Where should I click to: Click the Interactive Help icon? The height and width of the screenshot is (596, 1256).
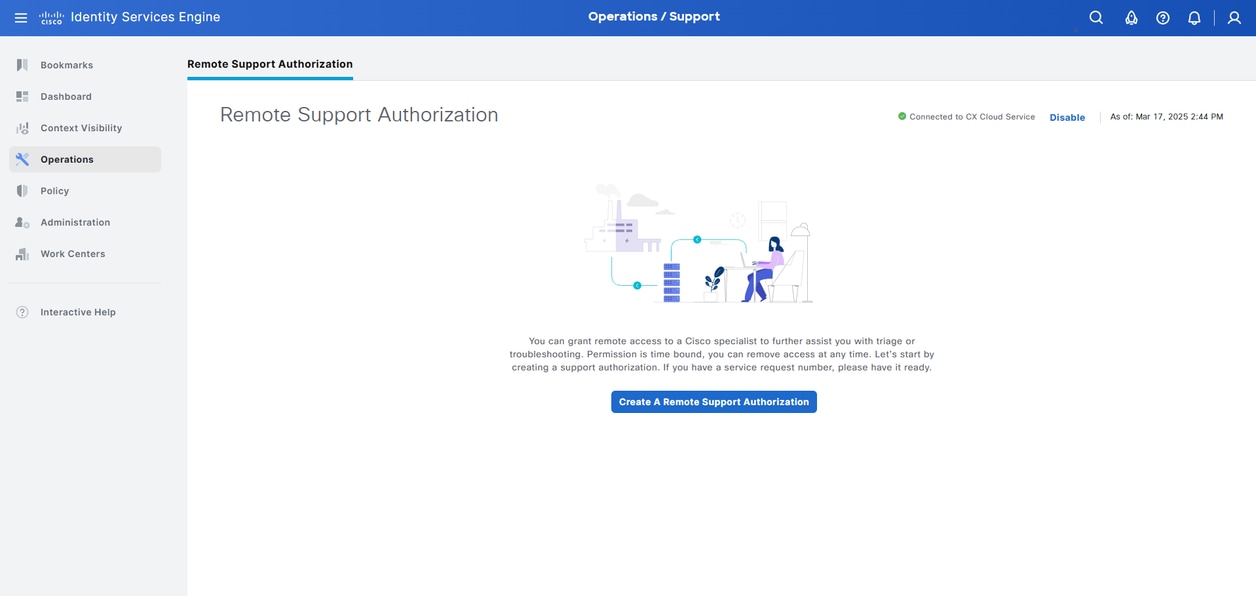[21, 311]
